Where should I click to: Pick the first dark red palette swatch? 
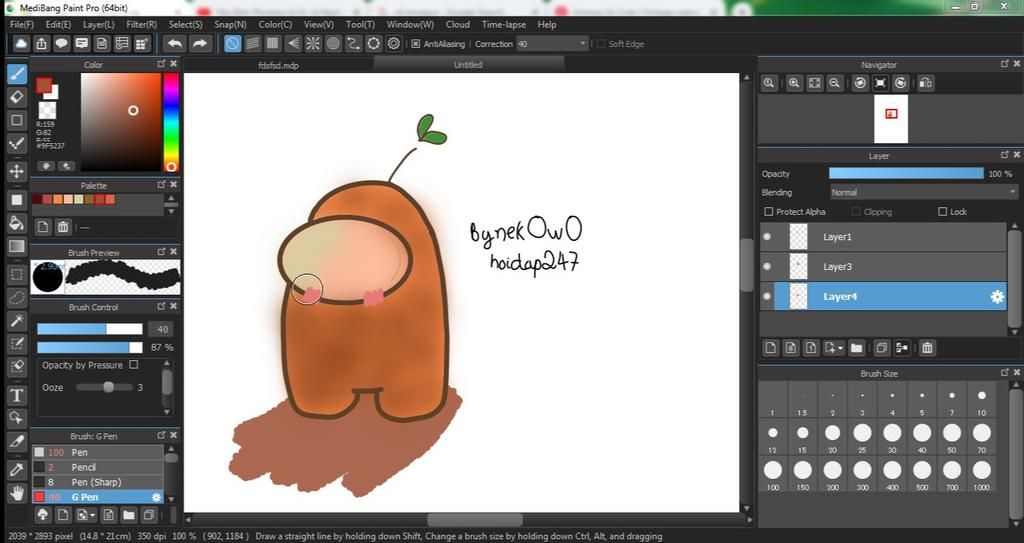coord(37,199)
